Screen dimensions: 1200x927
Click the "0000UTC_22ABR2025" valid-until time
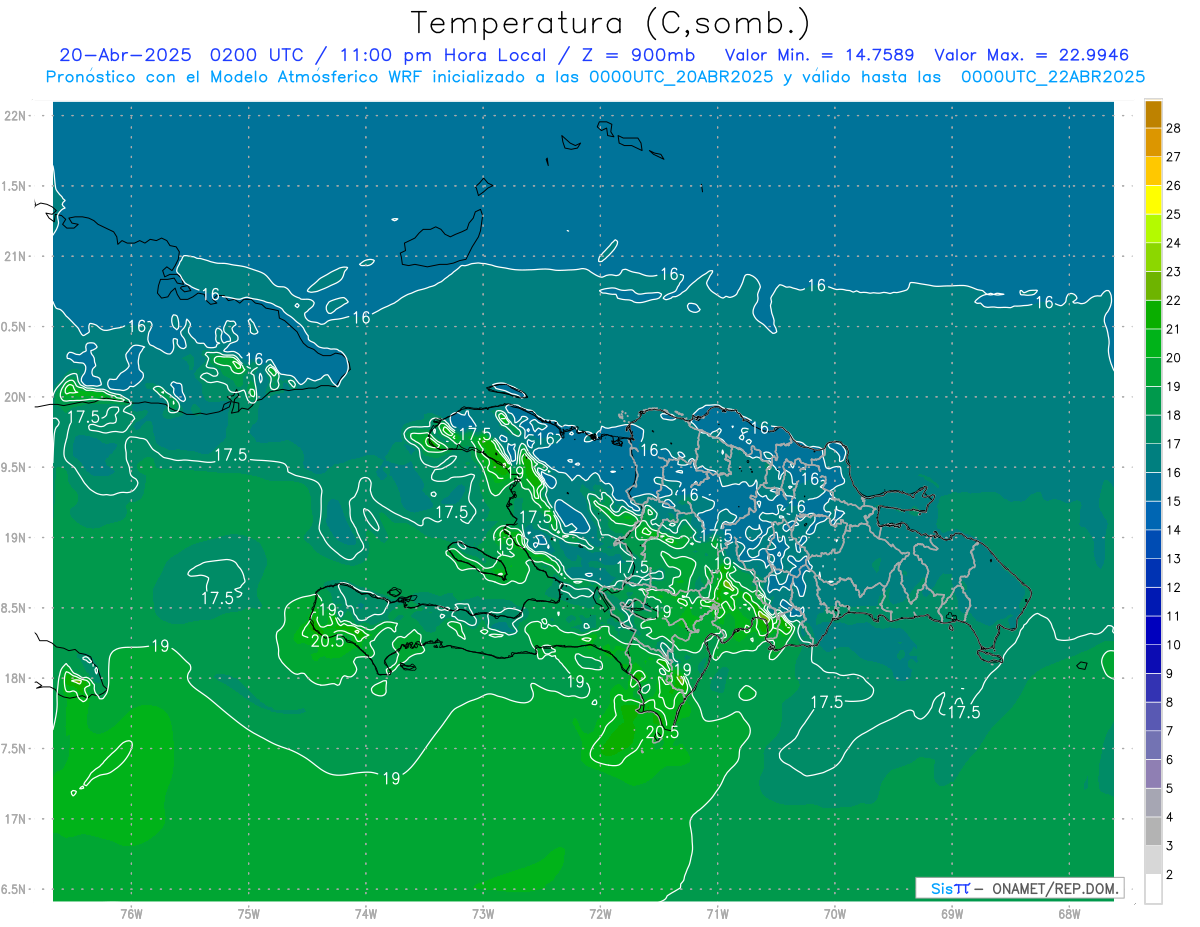click(1052, 77)
